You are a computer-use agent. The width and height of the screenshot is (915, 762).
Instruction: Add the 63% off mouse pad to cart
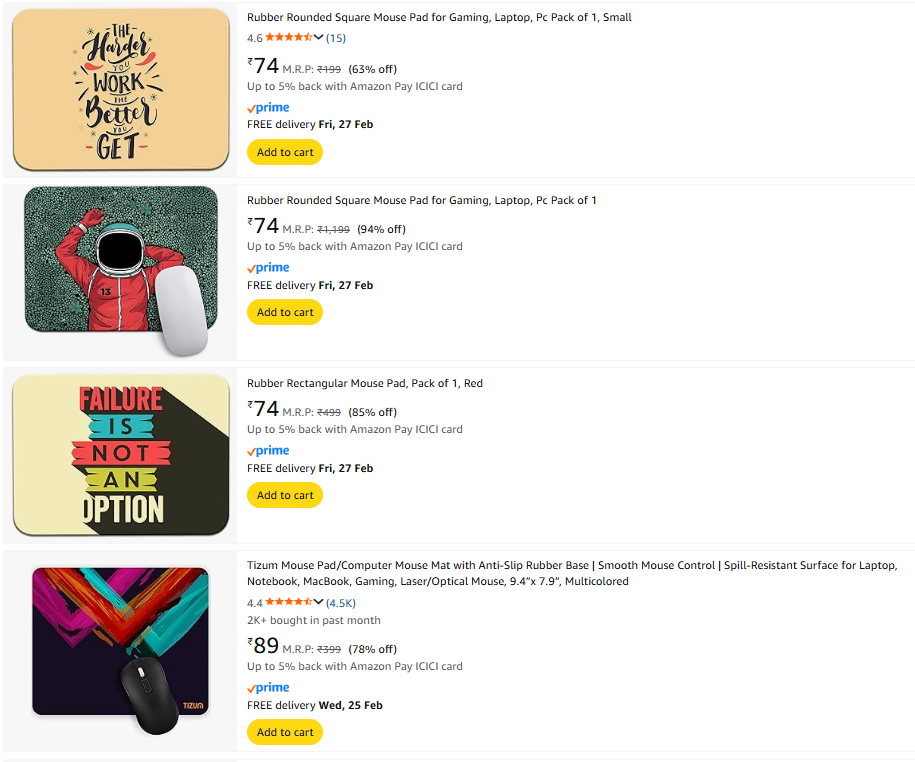(285, 152)
